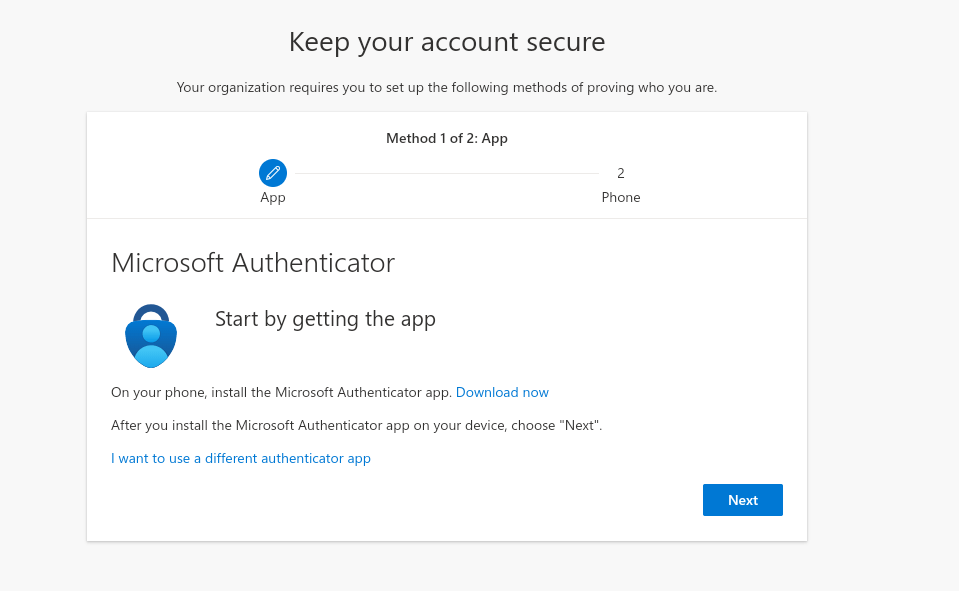This screenshot has width=959, height=591.
Task: Select the App step label
Action: pos(273,198)
